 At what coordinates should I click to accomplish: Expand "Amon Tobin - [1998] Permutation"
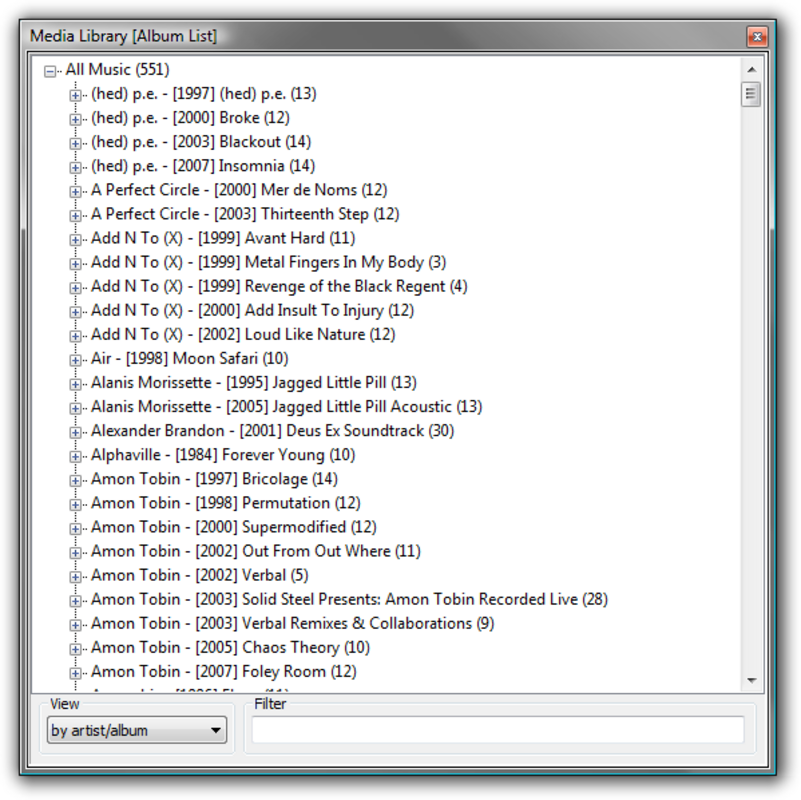tap(75, 503)
